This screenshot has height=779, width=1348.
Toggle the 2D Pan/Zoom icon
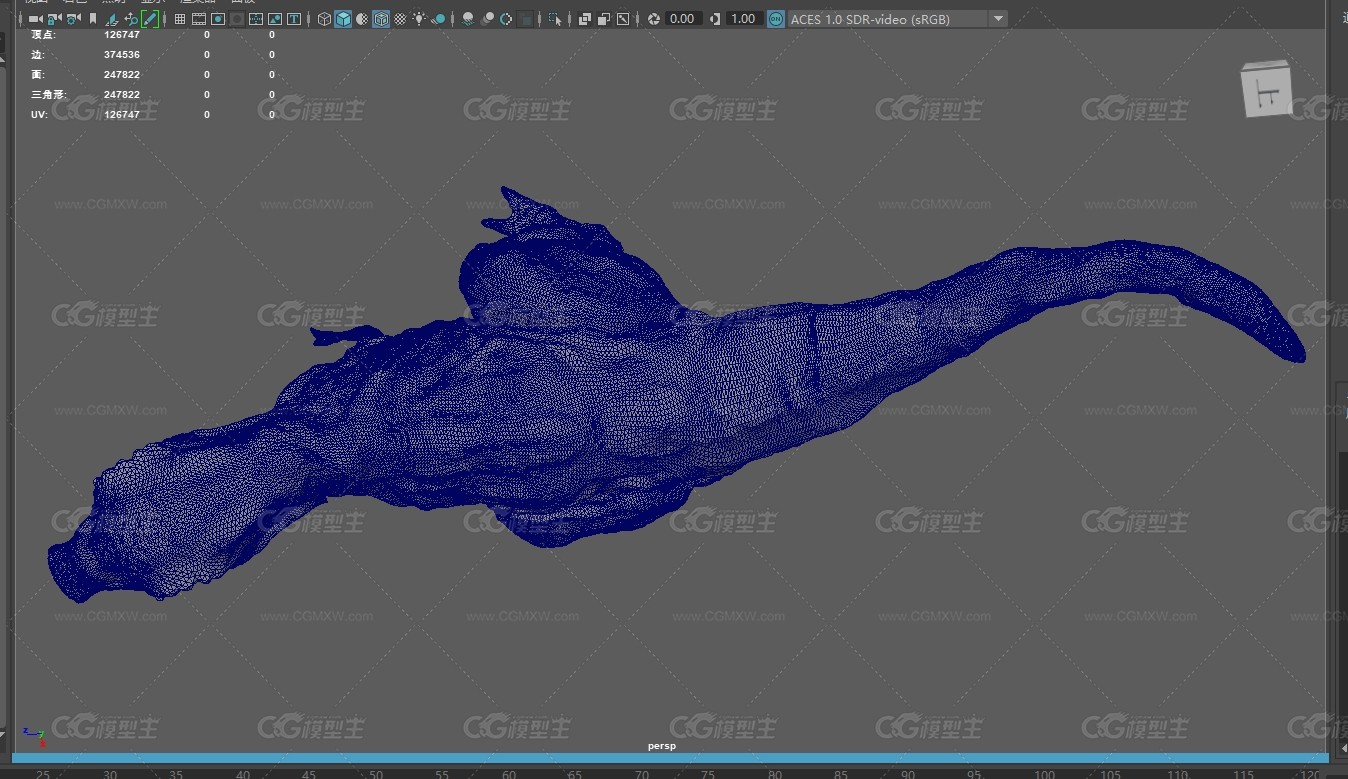pyautogui.click(x=131, y=19)
